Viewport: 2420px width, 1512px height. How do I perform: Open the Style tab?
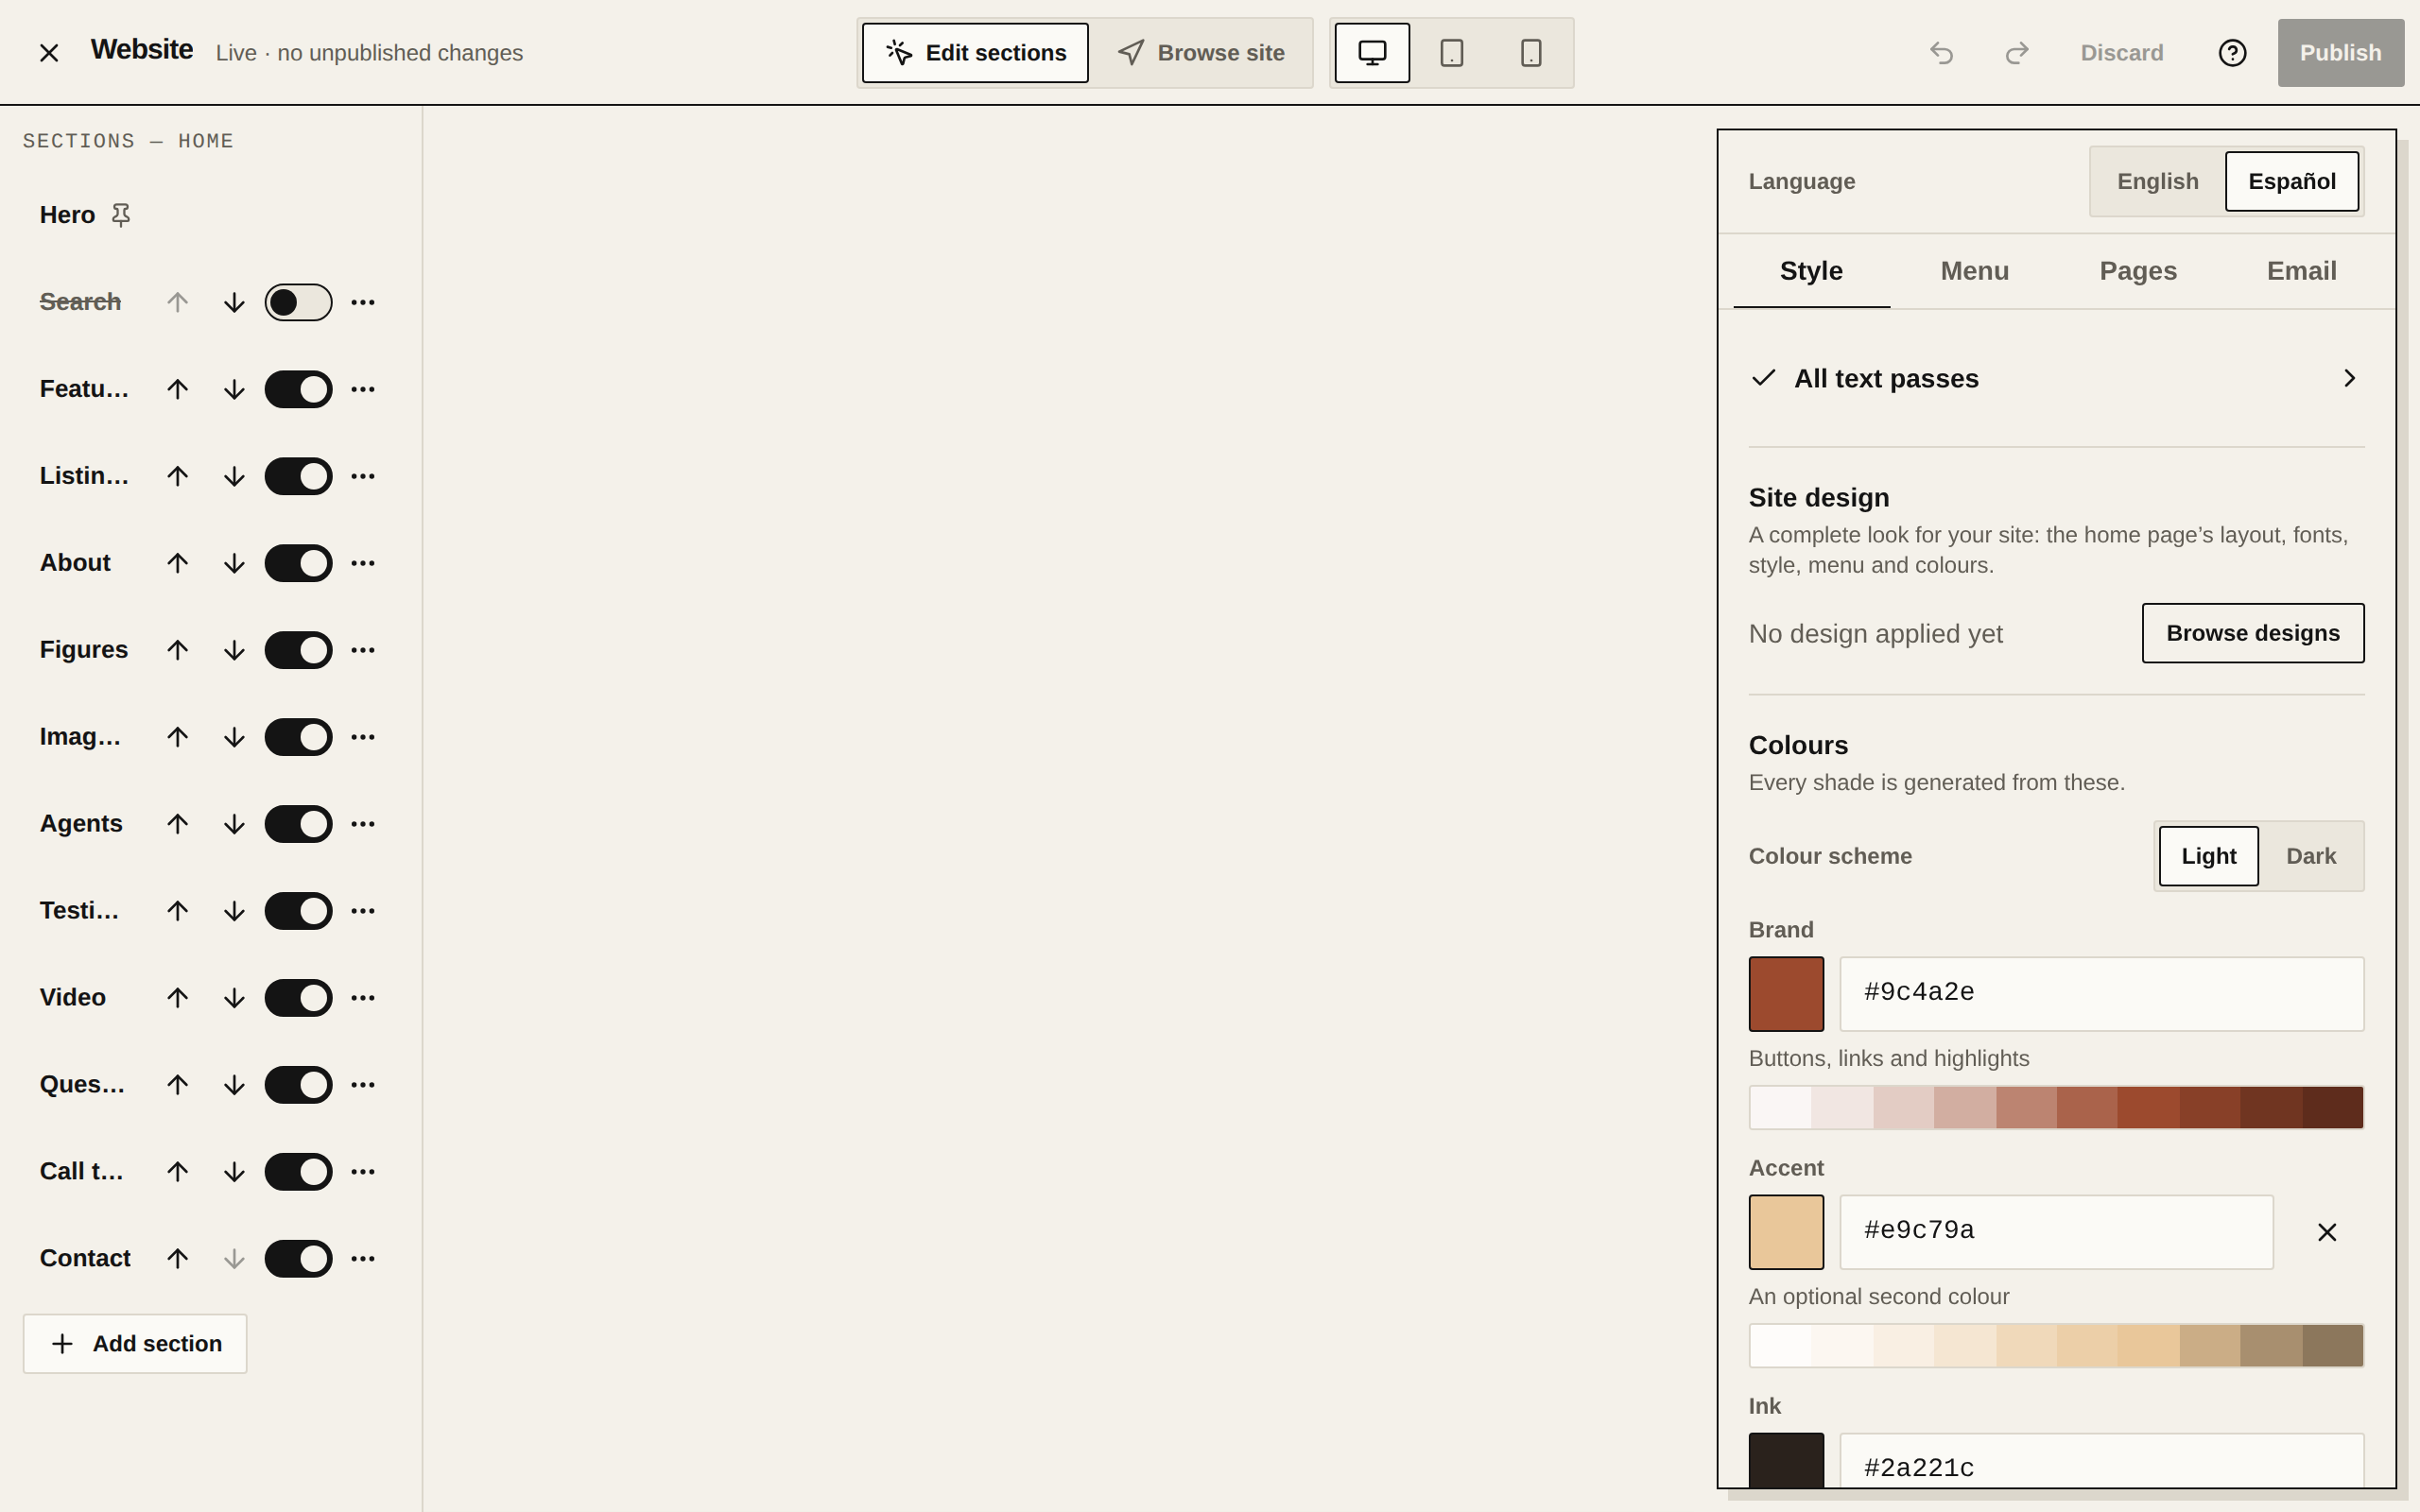pyautogui.click(x=1811, y=271)
